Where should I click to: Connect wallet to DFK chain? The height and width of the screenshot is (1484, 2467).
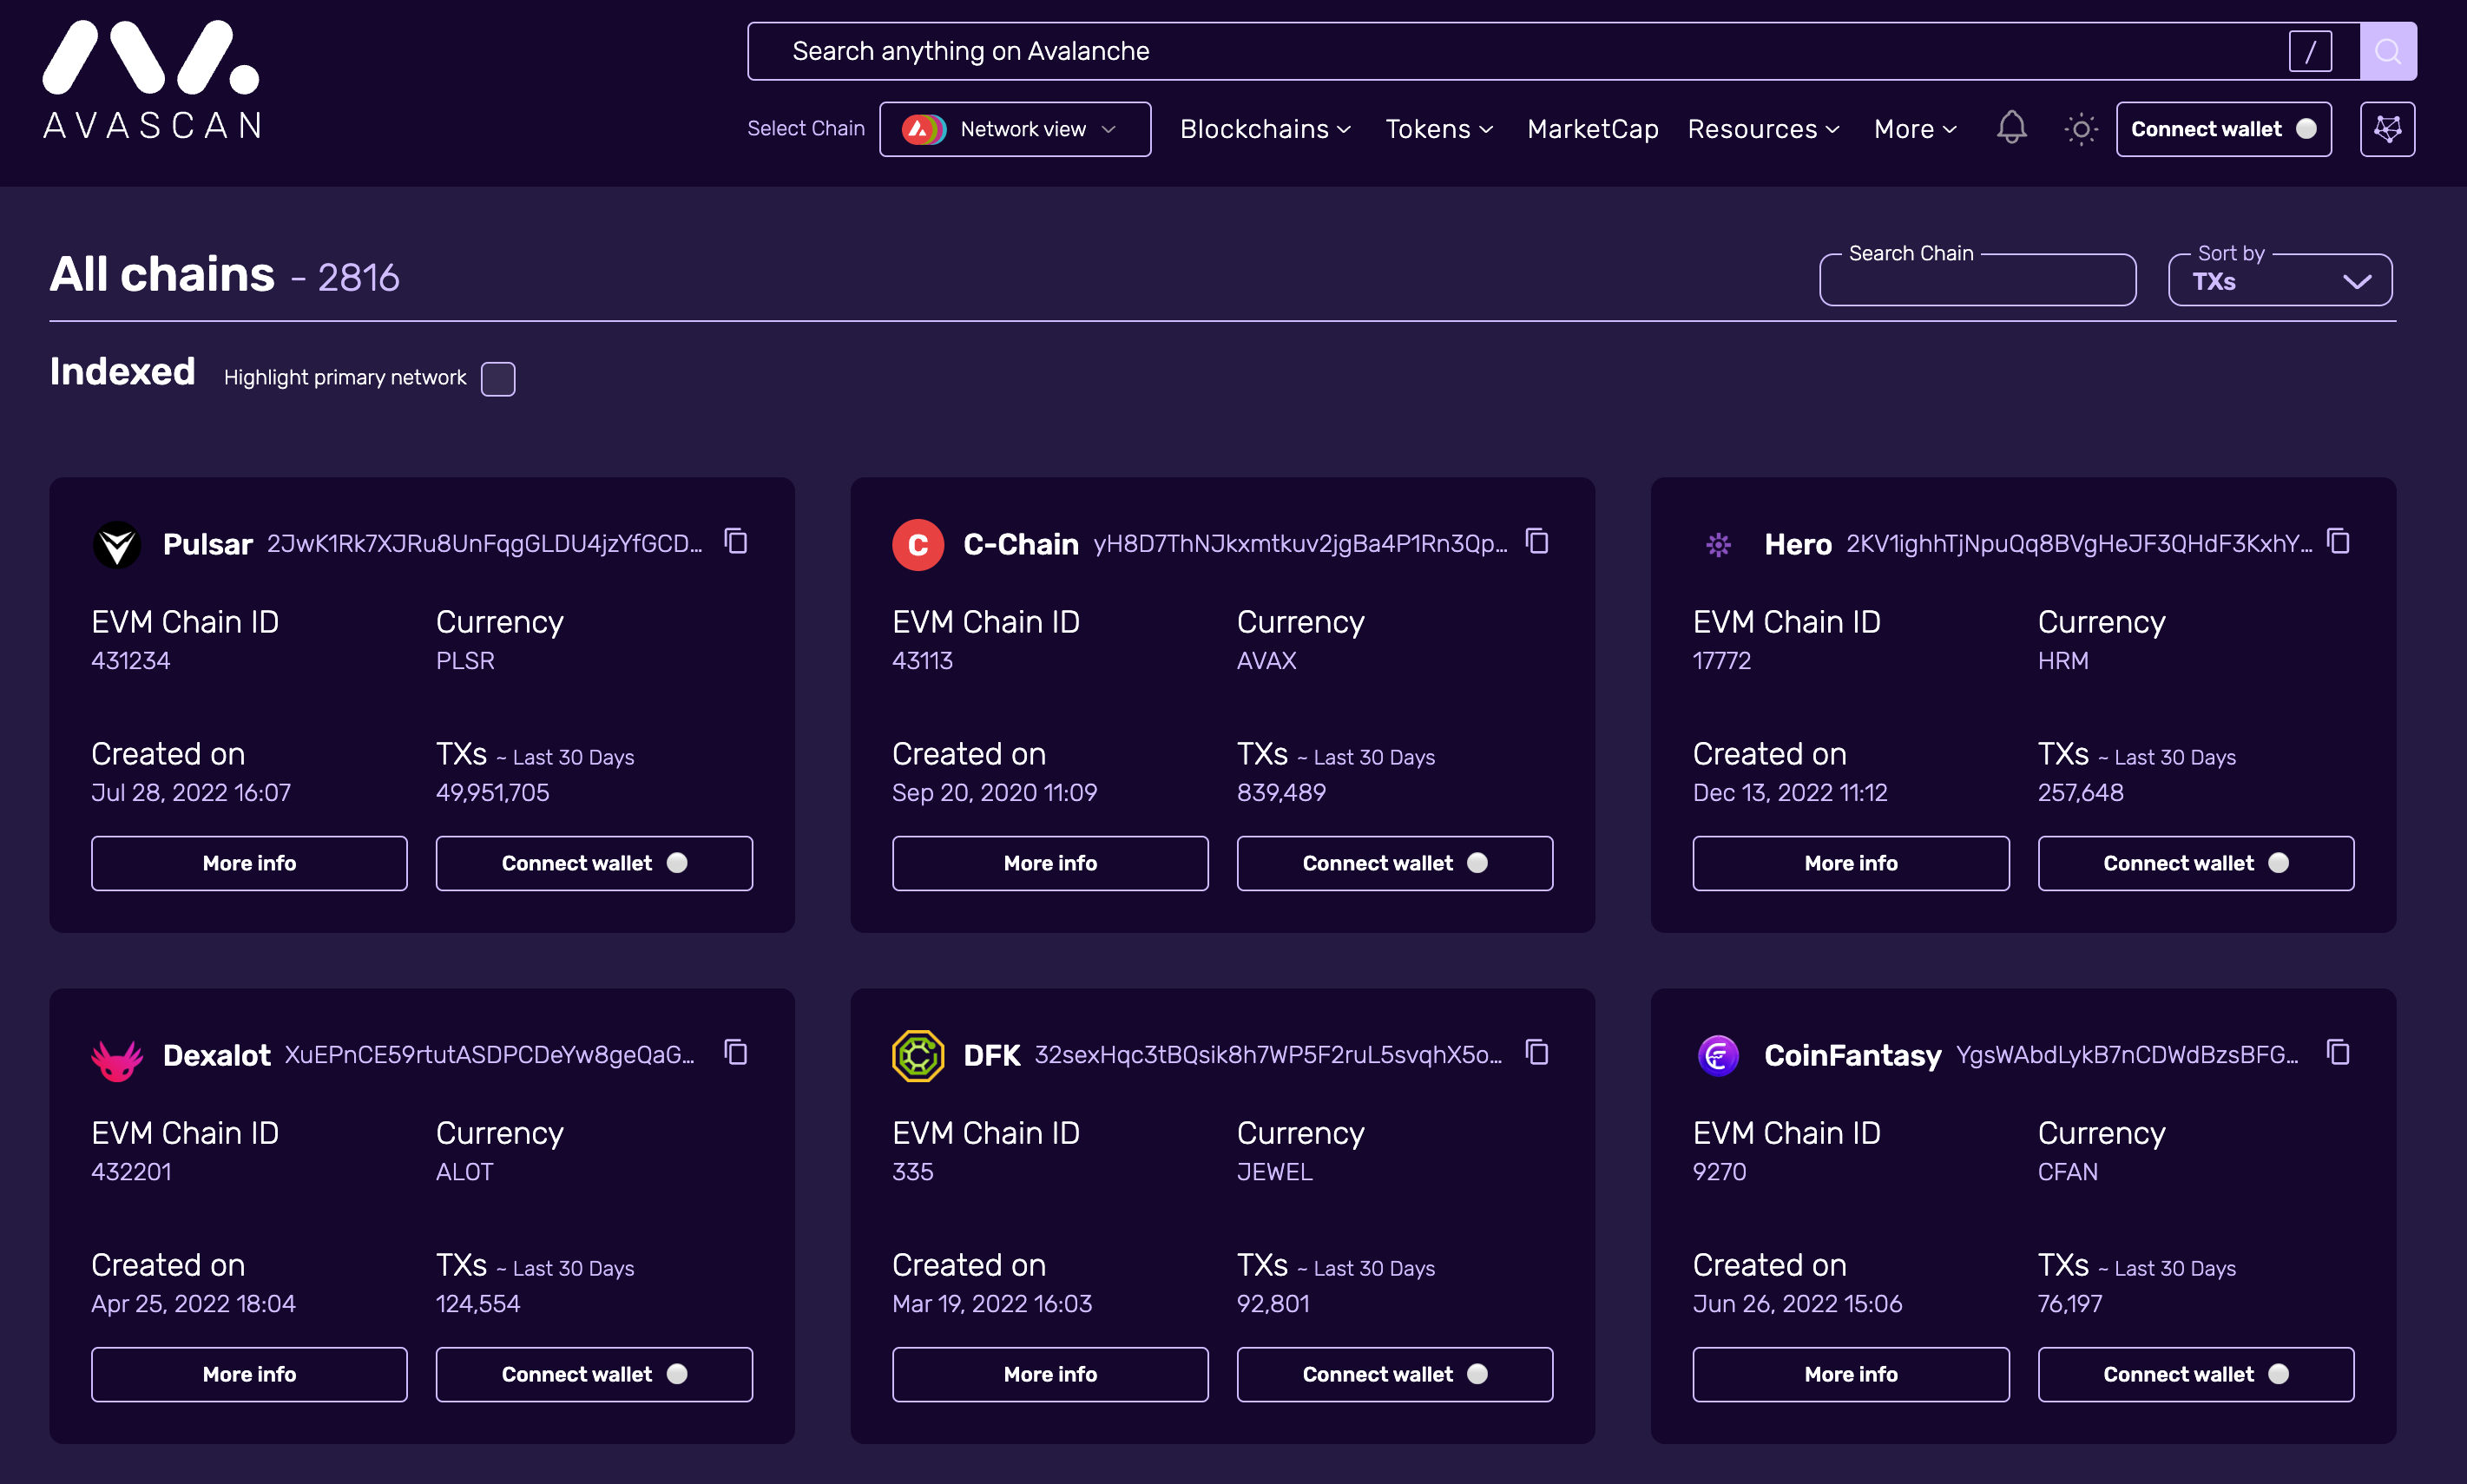[x=1395, y=1374]
